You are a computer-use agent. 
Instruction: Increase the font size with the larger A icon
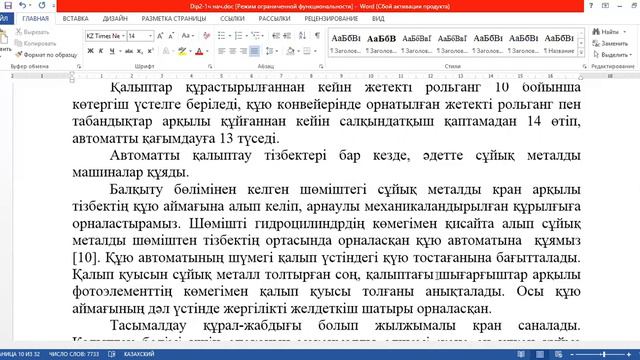point(160,36)
